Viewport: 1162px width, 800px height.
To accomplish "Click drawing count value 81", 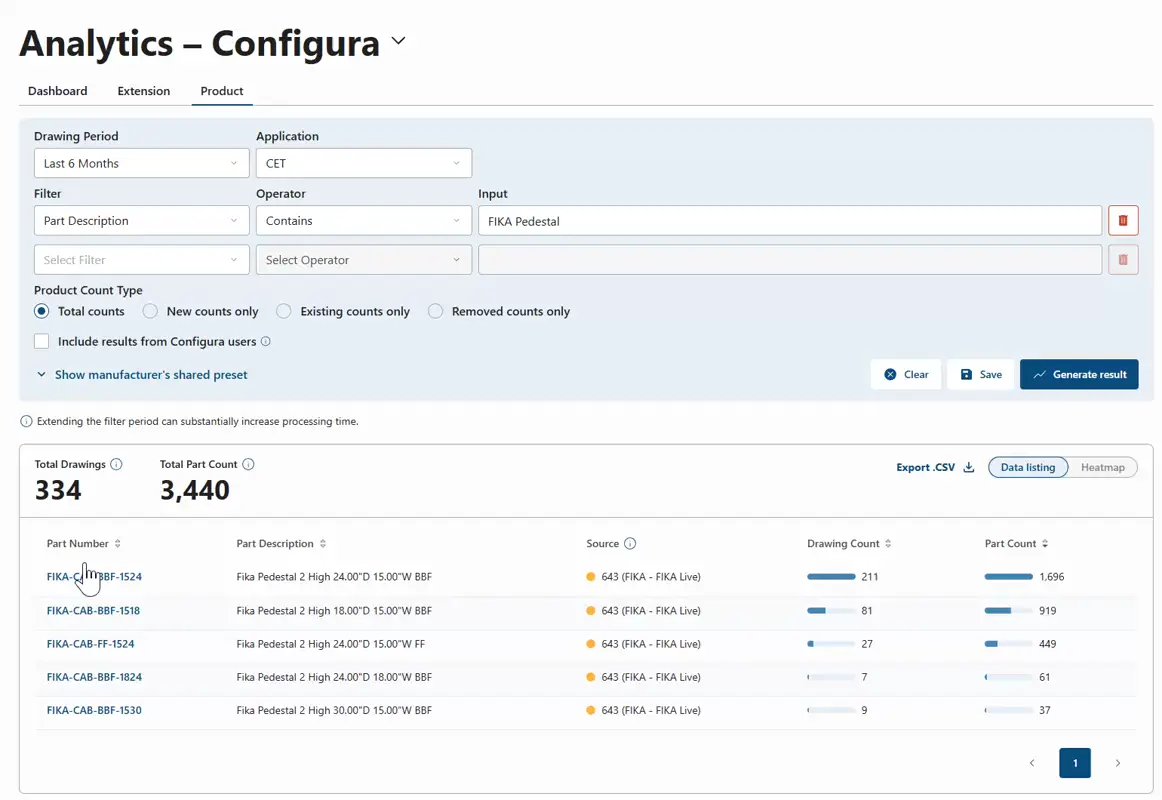I will pyautogui.click(x=867, y=611).
